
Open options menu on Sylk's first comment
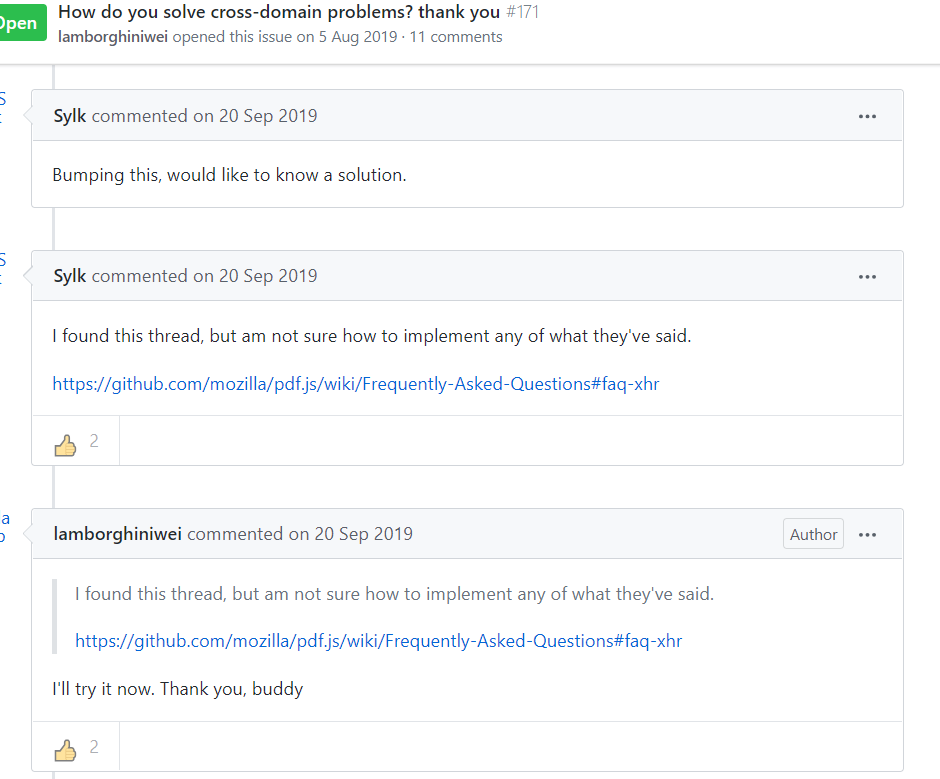[x=867, y=116]
